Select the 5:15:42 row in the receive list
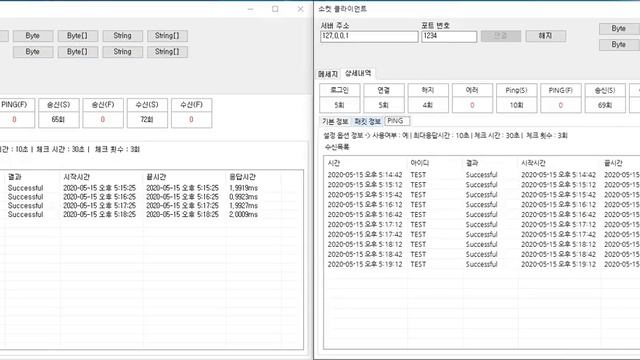640x360 pixels. 482,195
